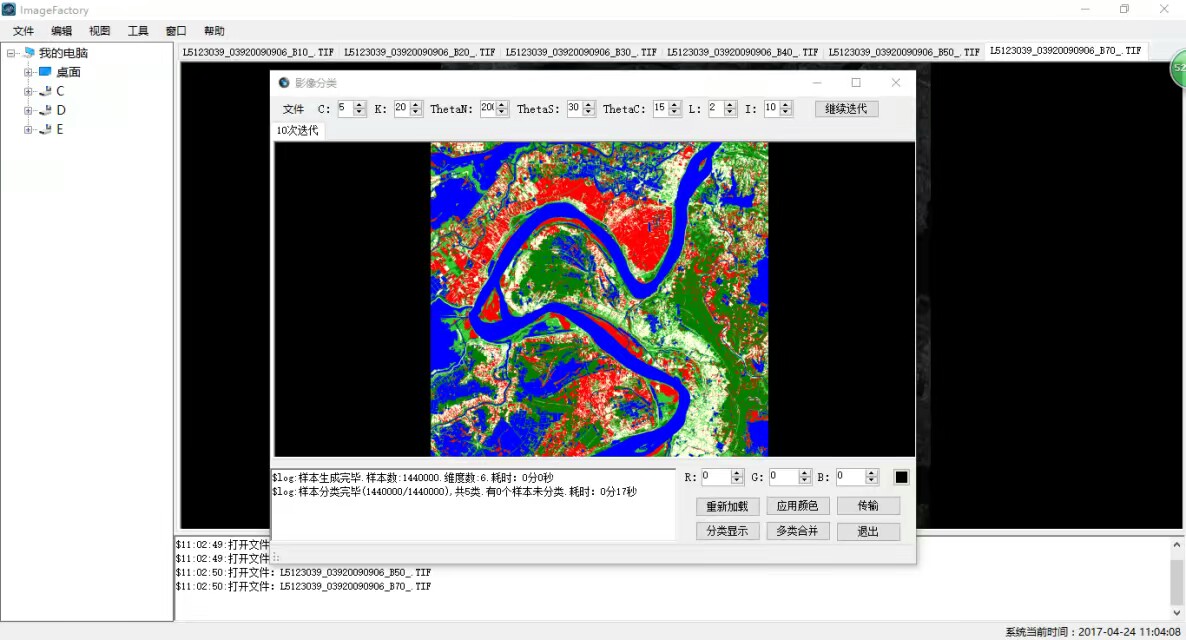Open the 编辑 menu
Image resolution: width=1186 pixels, height=640 pixels.
click(x=61, y=31)
